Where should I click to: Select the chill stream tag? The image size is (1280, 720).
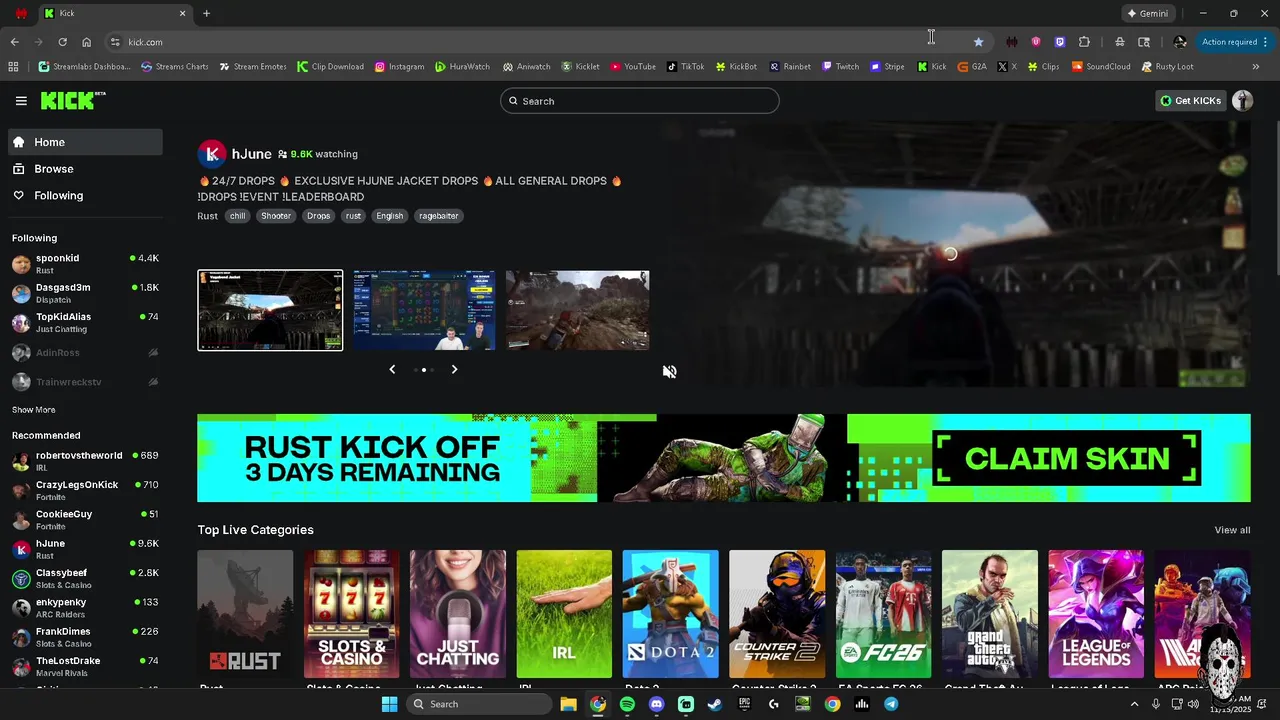coord(237,216)
